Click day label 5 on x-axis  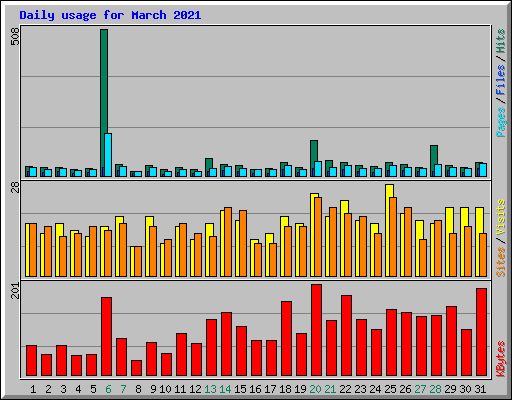click(93, 389)
